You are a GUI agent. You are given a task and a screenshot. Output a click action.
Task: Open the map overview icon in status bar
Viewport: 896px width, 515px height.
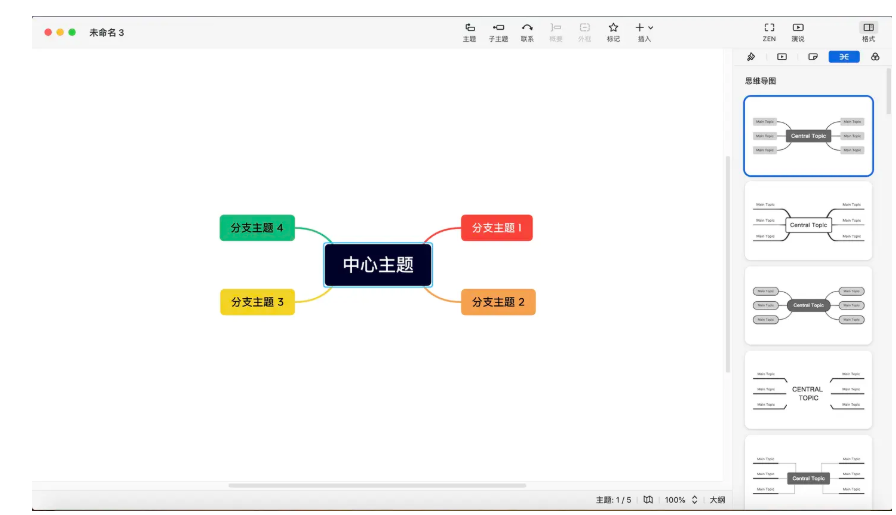[648, 499]
